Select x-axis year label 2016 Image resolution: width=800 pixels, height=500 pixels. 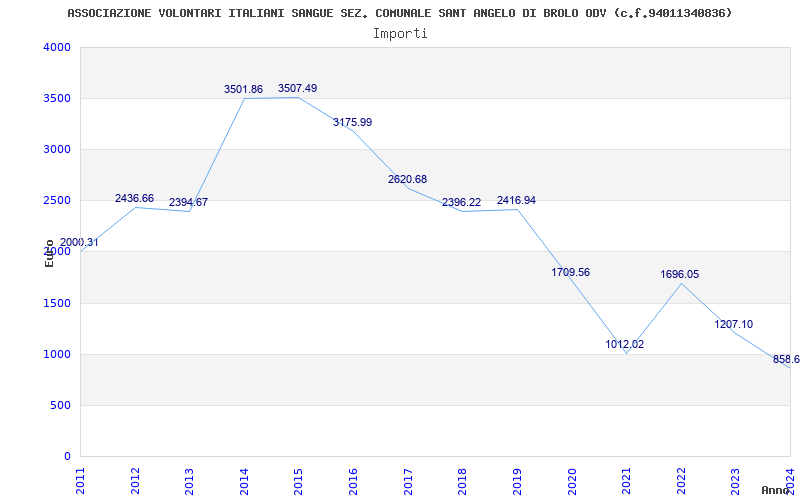353,481
